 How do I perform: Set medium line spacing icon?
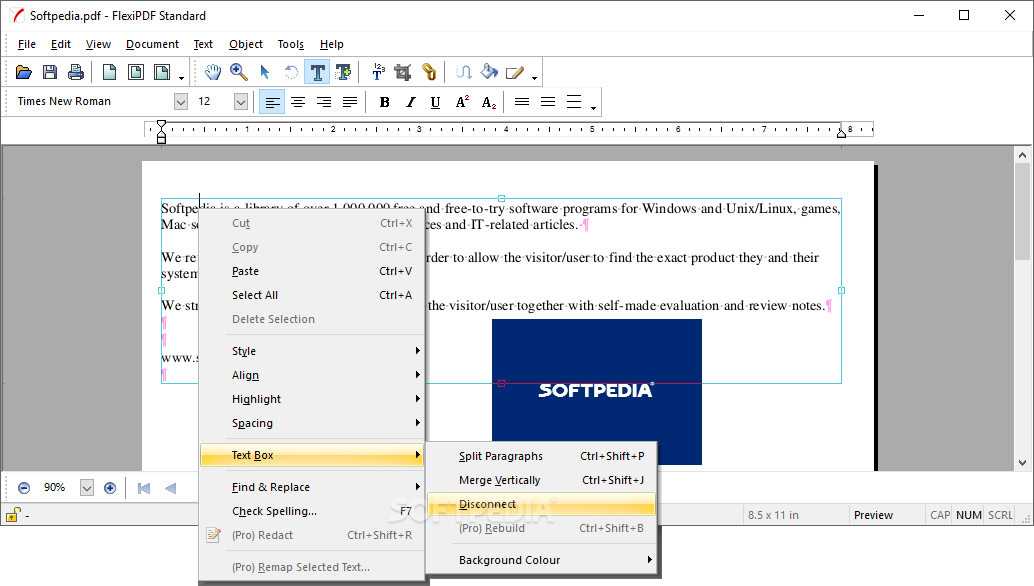click(x=547, y=102)
